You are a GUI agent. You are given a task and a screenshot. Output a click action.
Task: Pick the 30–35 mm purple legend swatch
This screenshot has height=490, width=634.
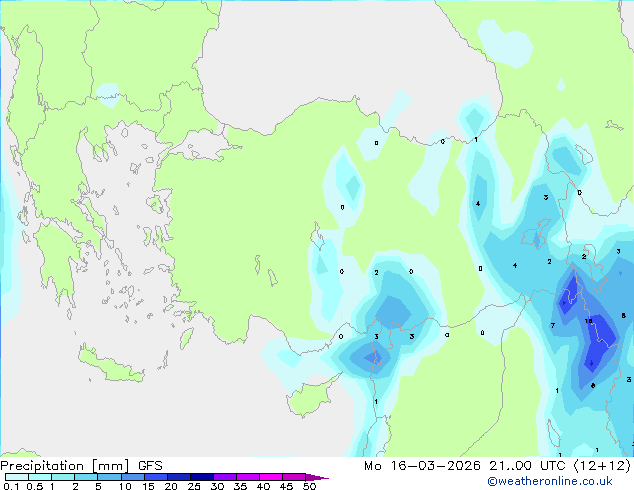tap(225, 477)
